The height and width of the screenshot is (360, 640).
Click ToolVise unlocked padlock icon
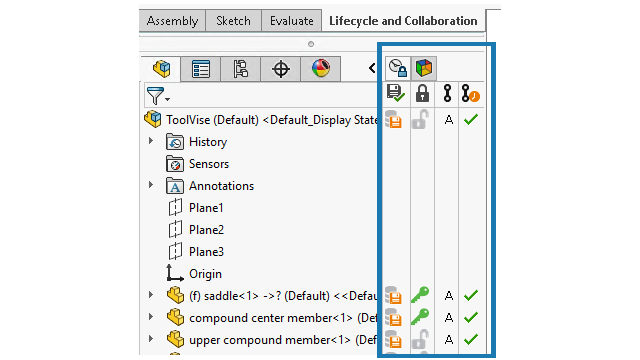(x=420, y=119)
